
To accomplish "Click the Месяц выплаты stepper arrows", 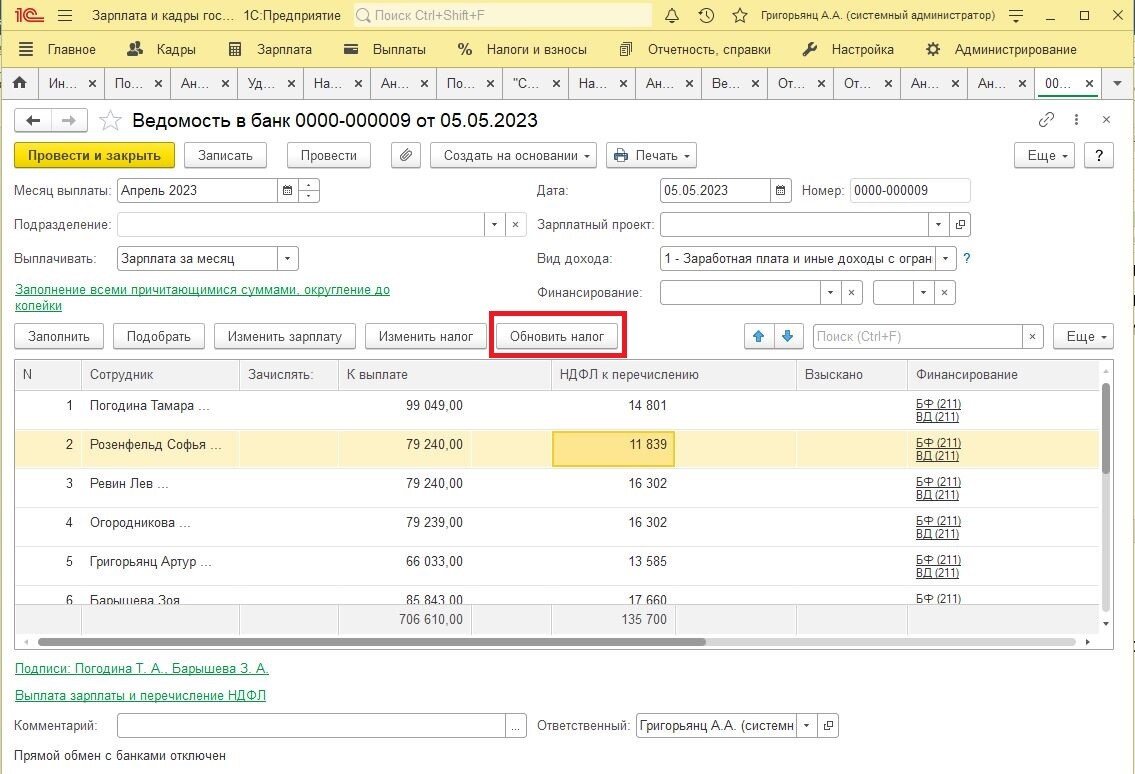I will [308, 190].
